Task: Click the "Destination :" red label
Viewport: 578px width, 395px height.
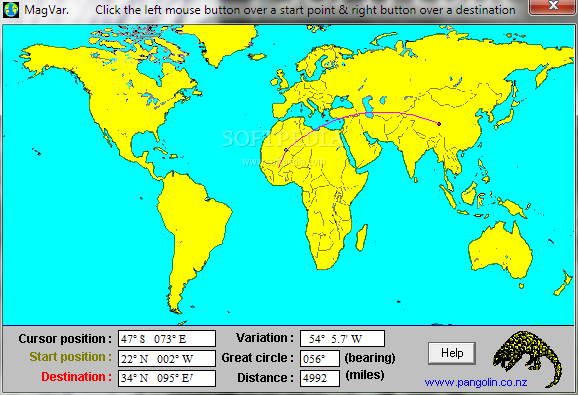Action: coord(76,377)
